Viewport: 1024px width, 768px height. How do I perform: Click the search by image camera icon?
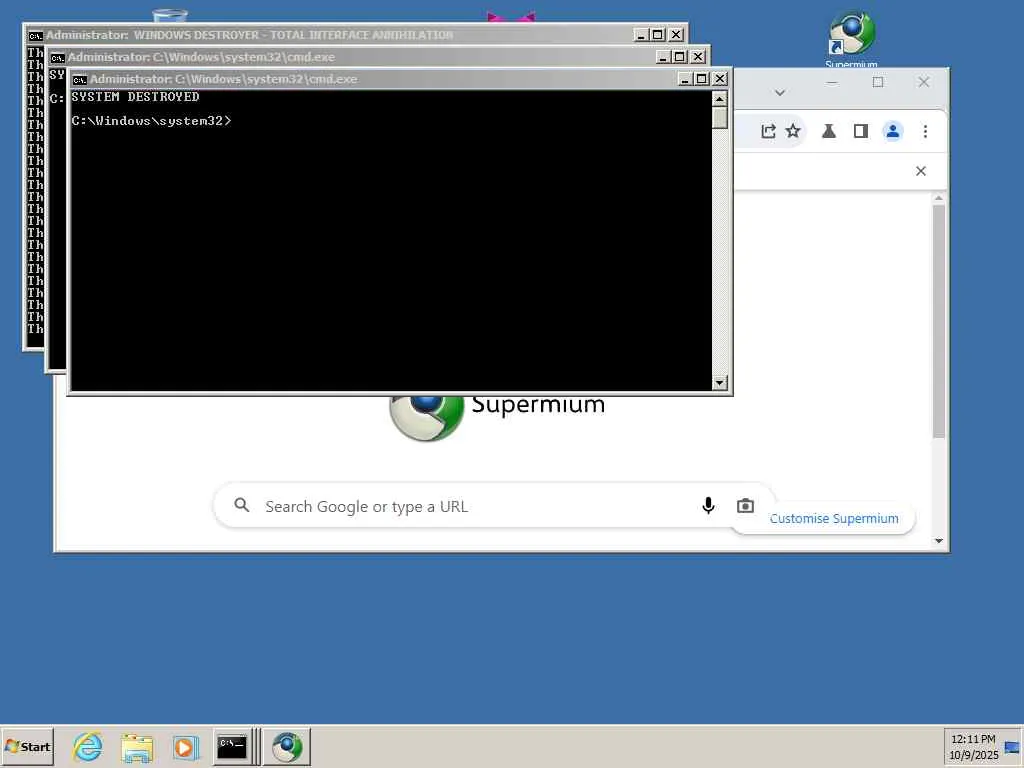[x=745, y=505]
